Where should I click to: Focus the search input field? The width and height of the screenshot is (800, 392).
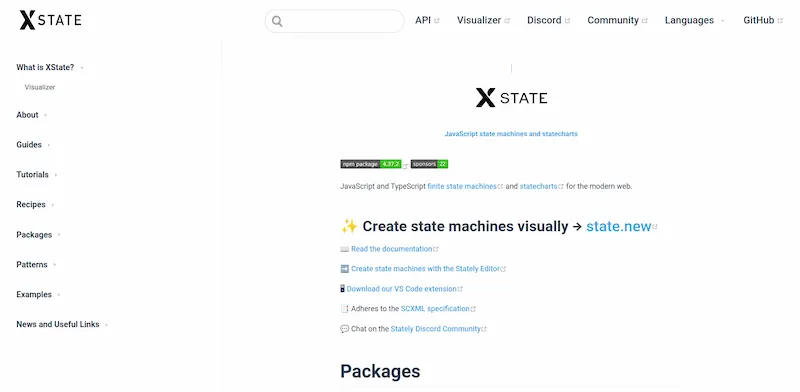click(334, 21)
